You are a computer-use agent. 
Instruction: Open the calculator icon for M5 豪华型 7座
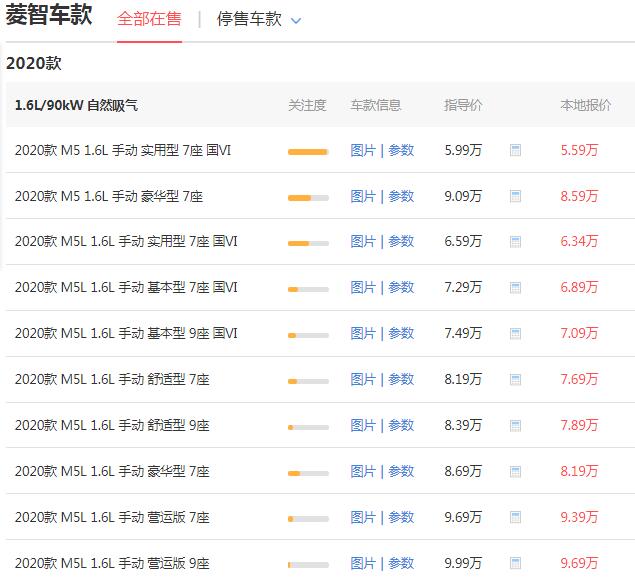click(515, 196)
